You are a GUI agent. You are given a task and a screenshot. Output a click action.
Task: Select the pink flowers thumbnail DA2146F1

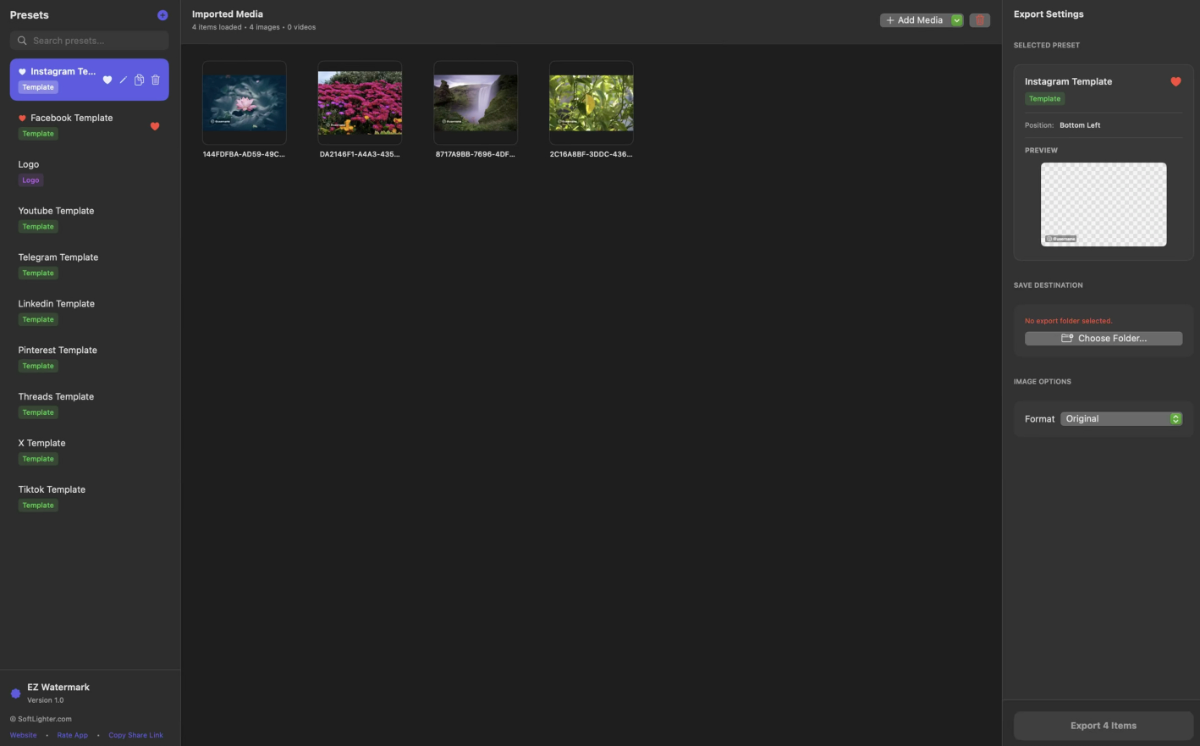[360, 103]
